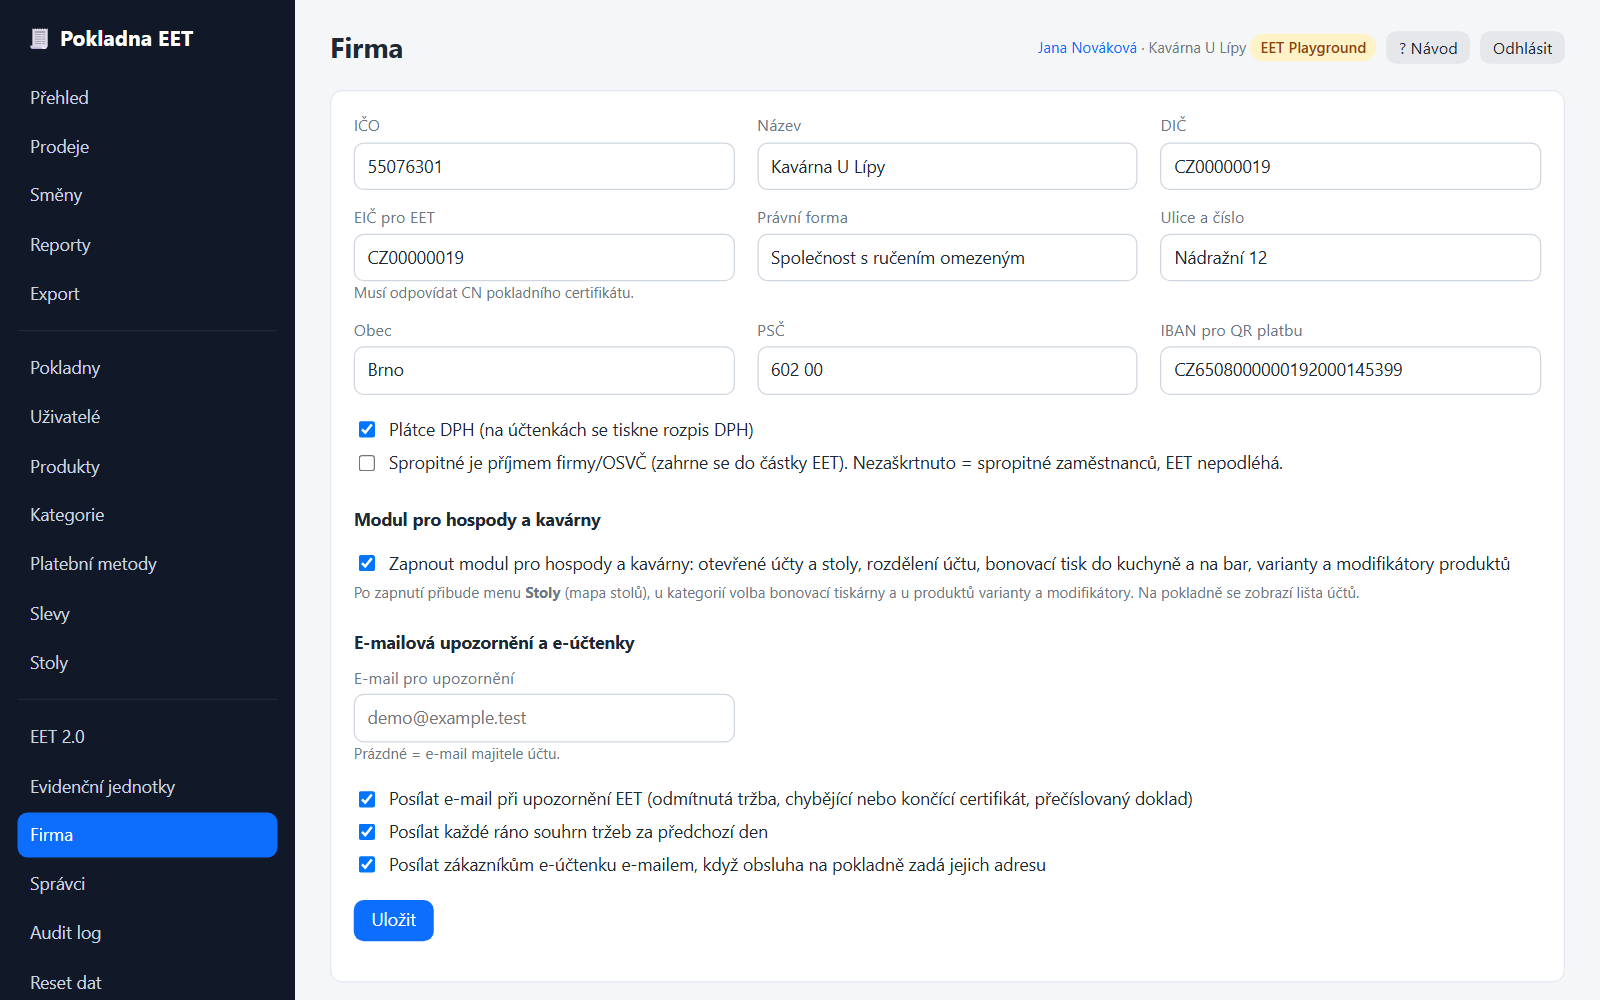Open the Správci page
The image size is (1600, 1000).
[147, 884]
